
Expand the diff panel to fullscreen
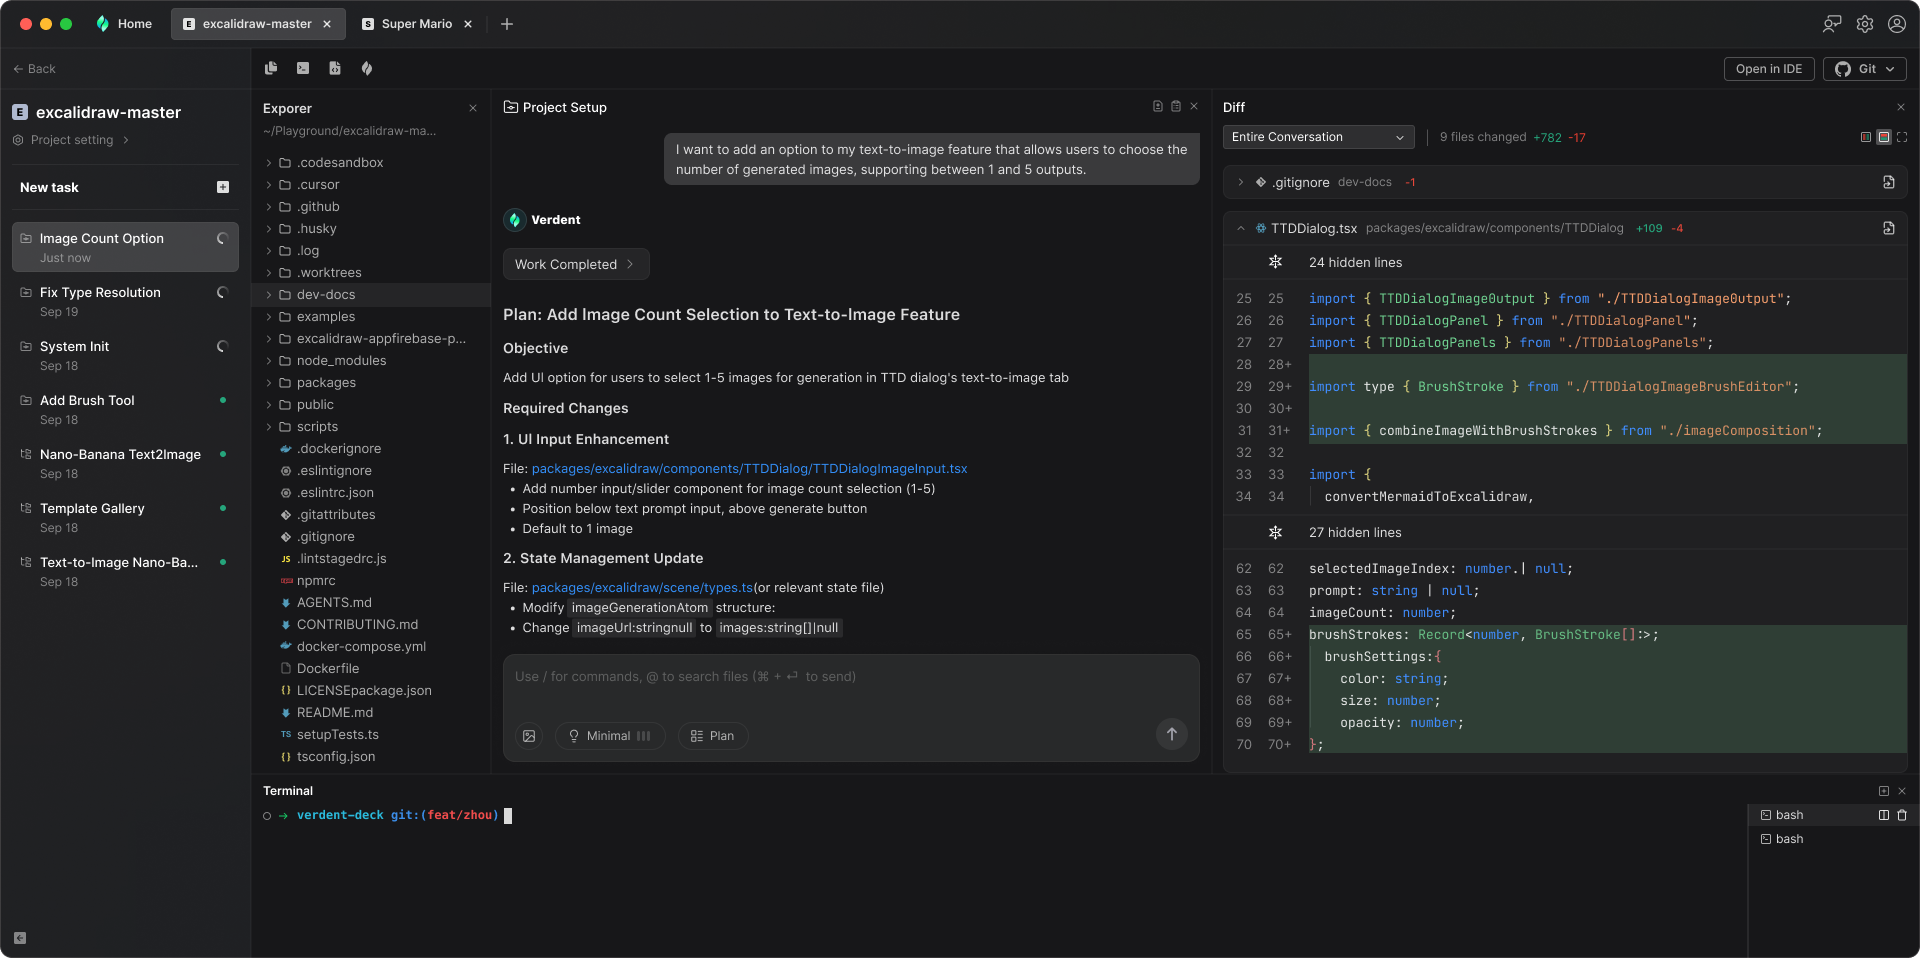tap(1902, 137)
